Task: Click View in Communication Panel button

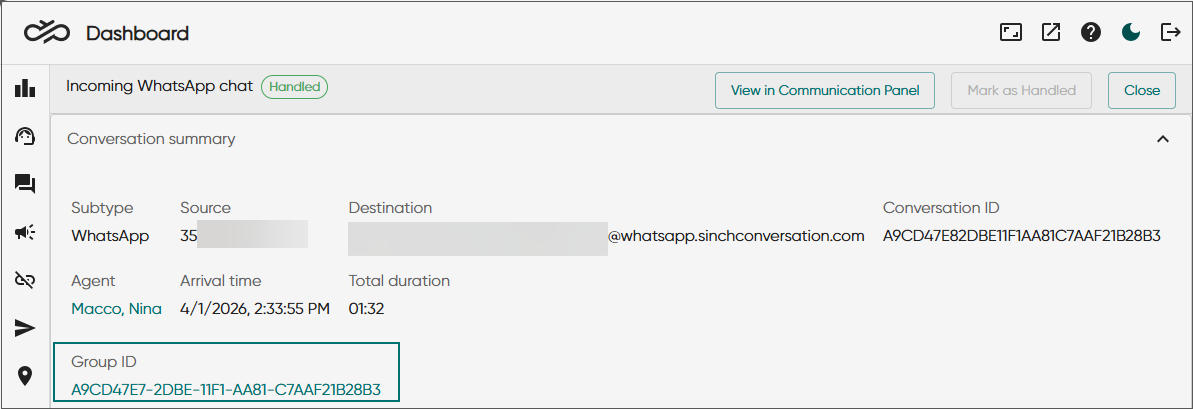Action: [825, 90]
